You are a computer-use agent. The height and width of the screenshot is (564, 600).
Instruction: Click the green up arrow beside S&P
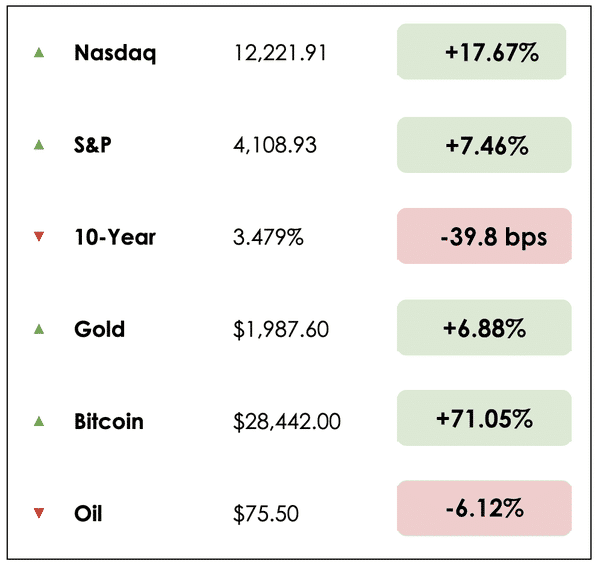pos(39,145)
